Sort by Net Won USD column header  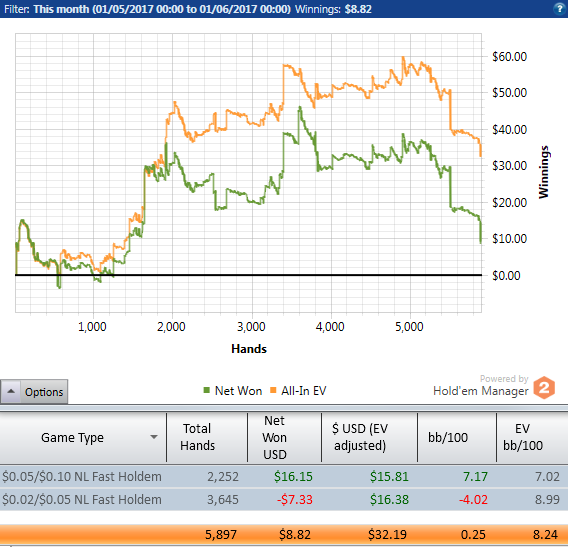pyautogui.click(x=275, y=437)
